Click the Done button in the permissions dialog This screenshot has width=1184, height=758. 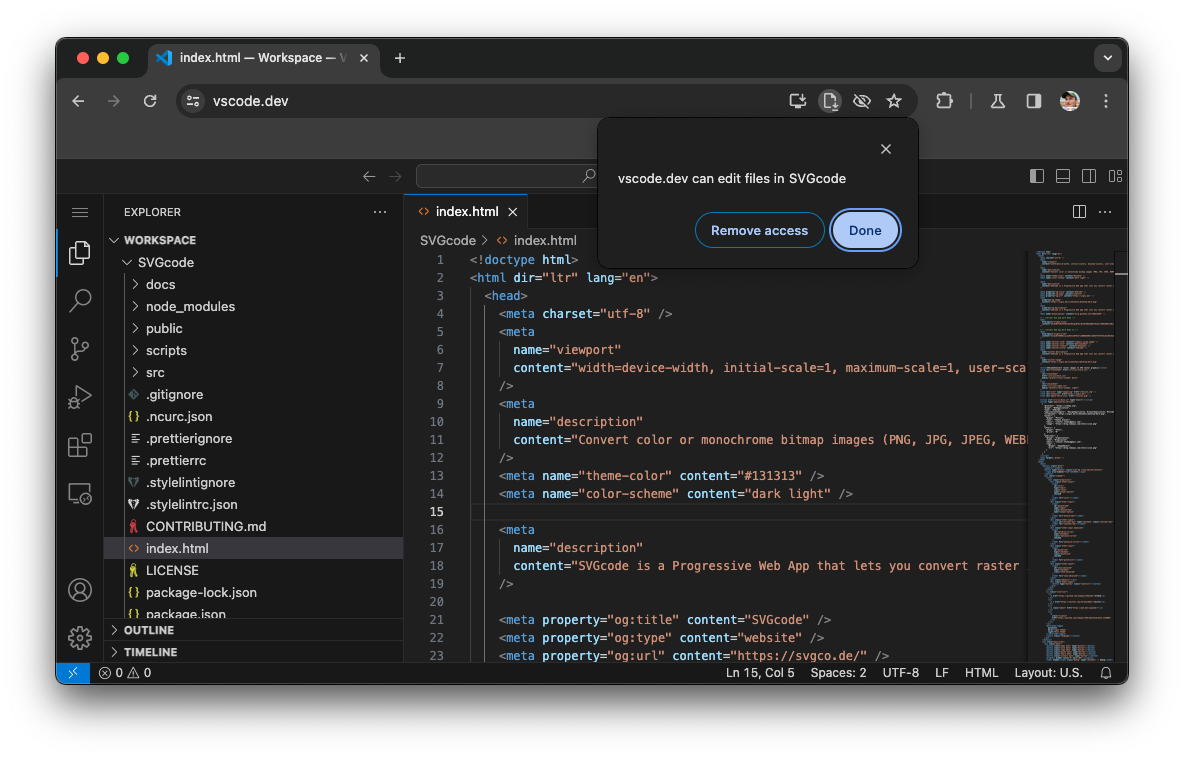[864, 230]
